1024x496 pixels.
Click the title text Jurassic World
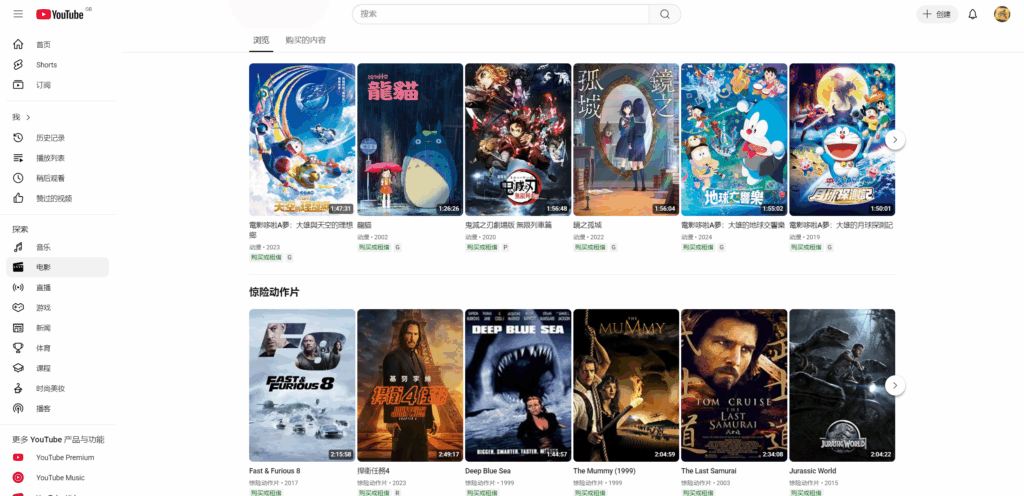pyautogui.click(x=812, y=471)
